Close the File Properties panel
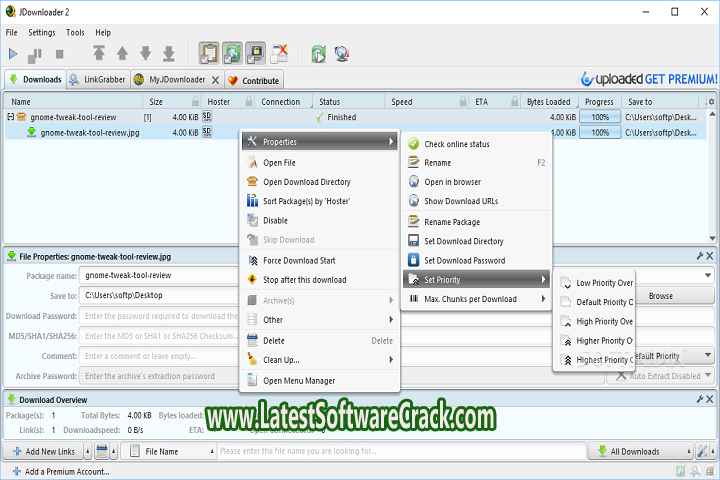Image resolution: width=720 pixels, height=480 pixels. [710, 256]
